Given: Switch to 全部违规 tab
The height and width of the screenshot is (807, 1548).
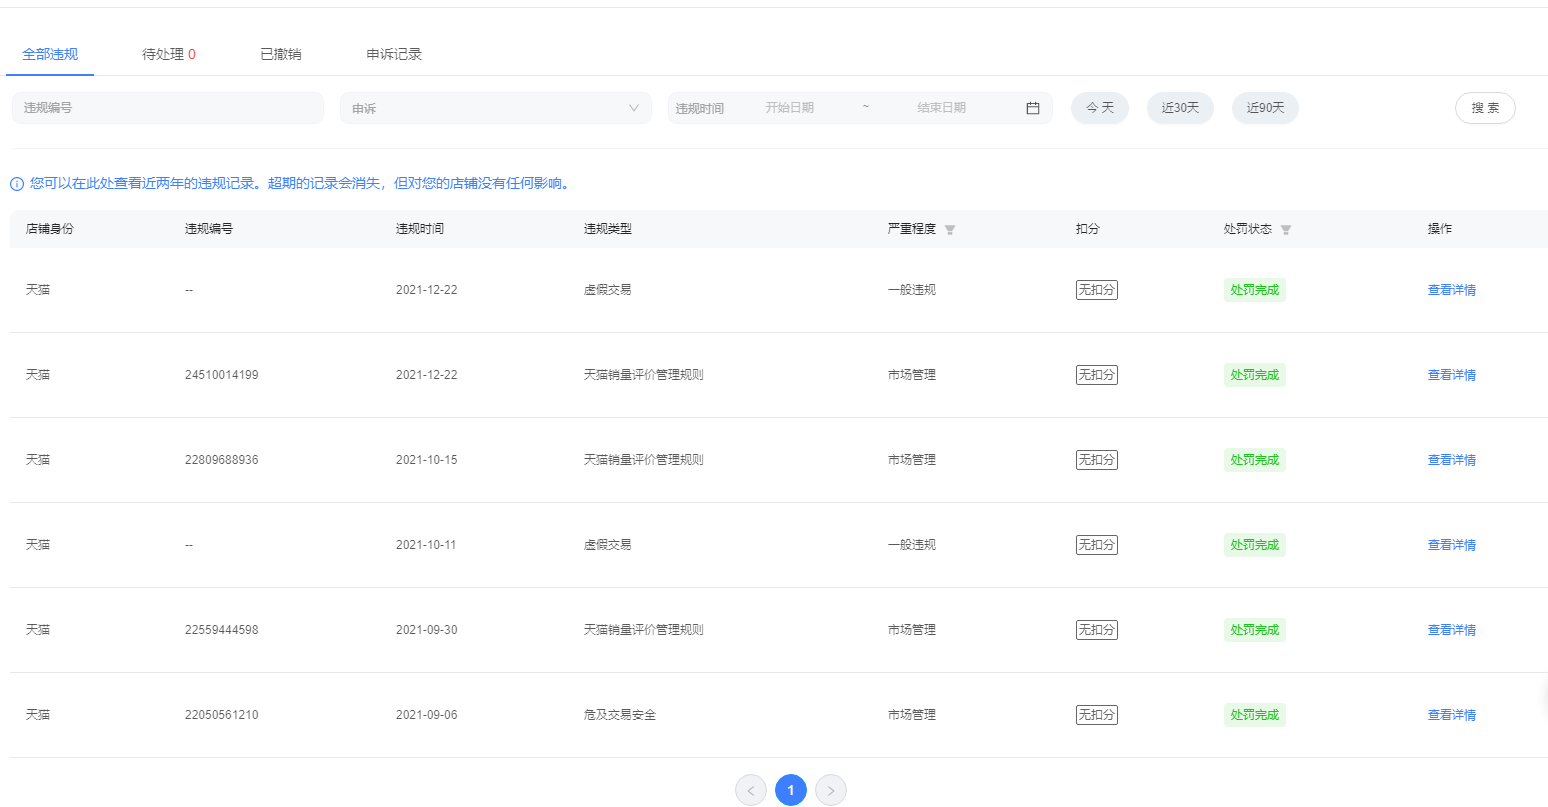Looking at the screenshot, I should (50, 54).
